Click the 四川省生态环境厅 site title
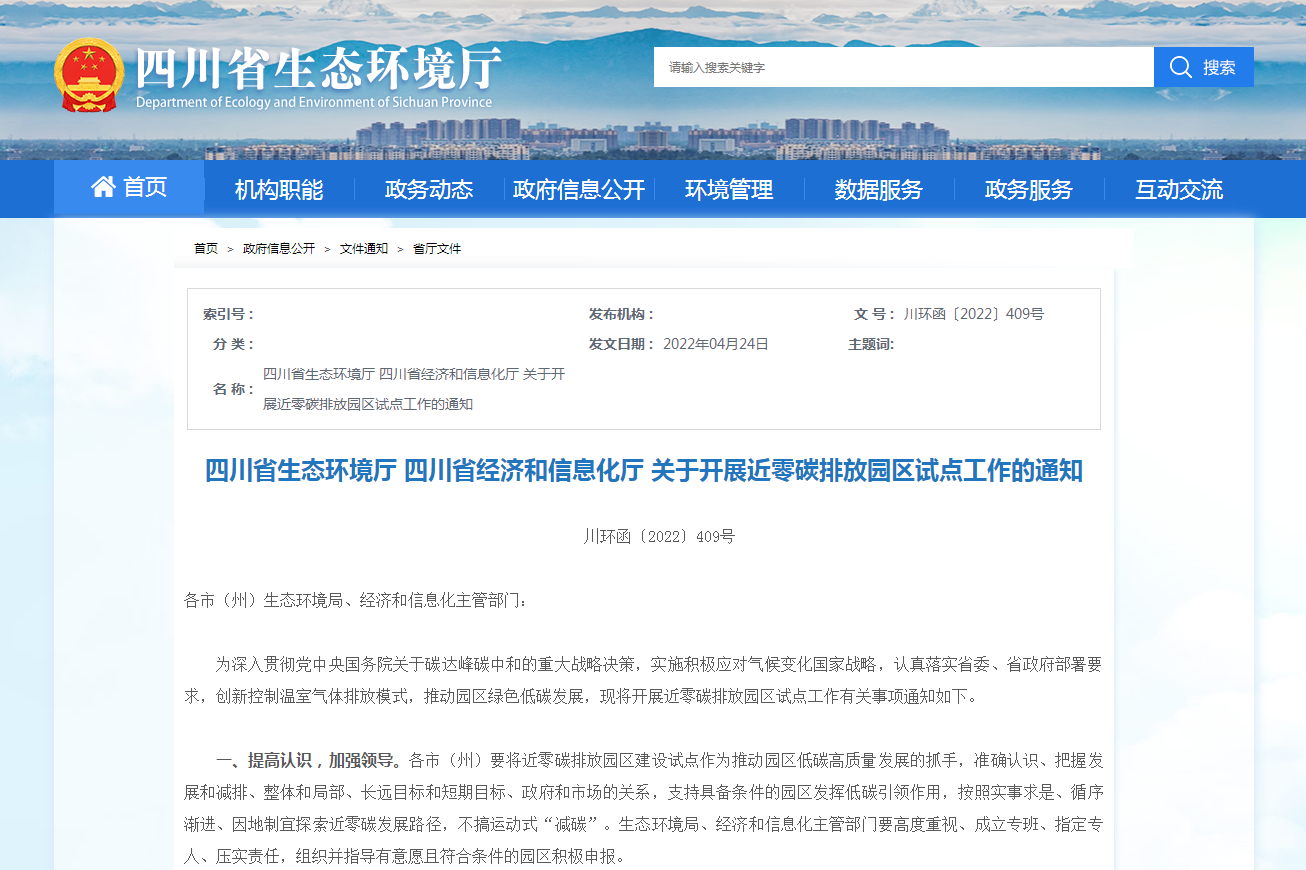 click(x=317, y=68)
